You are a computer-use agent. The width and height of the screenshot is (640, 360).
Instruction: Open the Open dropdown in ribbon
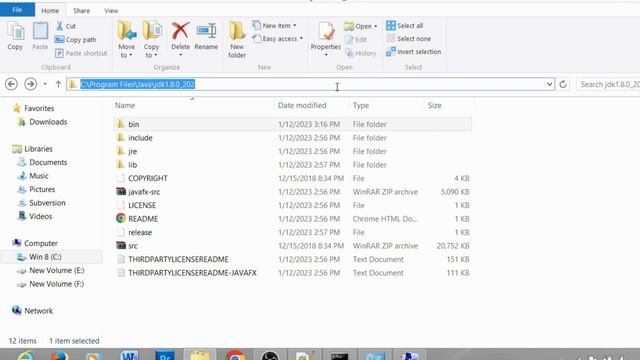[361, 26]
